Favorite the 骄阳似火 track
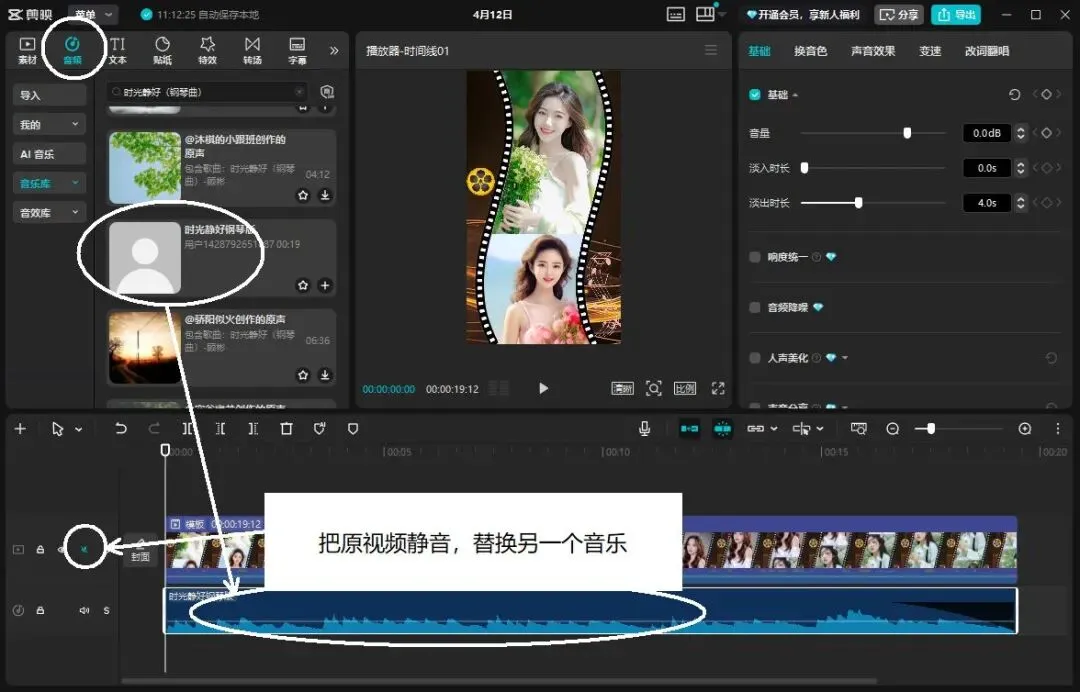The height and width of the screenshot is (692, 1080). [x=303, y=375]
